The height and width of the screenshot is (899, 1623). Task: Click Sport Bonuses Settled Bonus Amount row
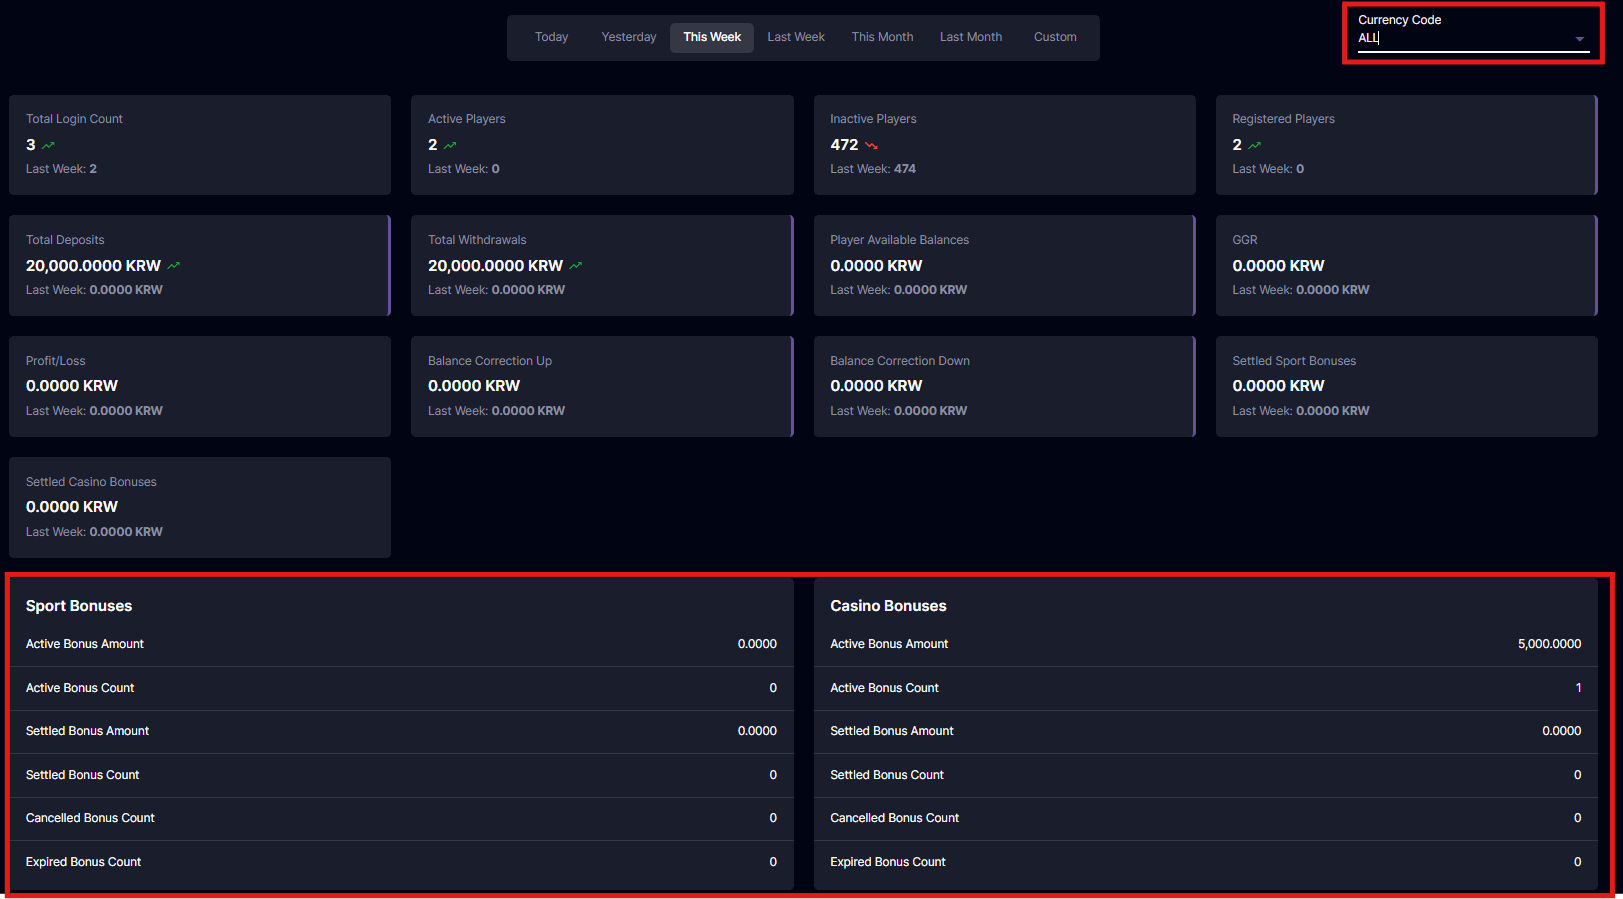pos(401,731)
